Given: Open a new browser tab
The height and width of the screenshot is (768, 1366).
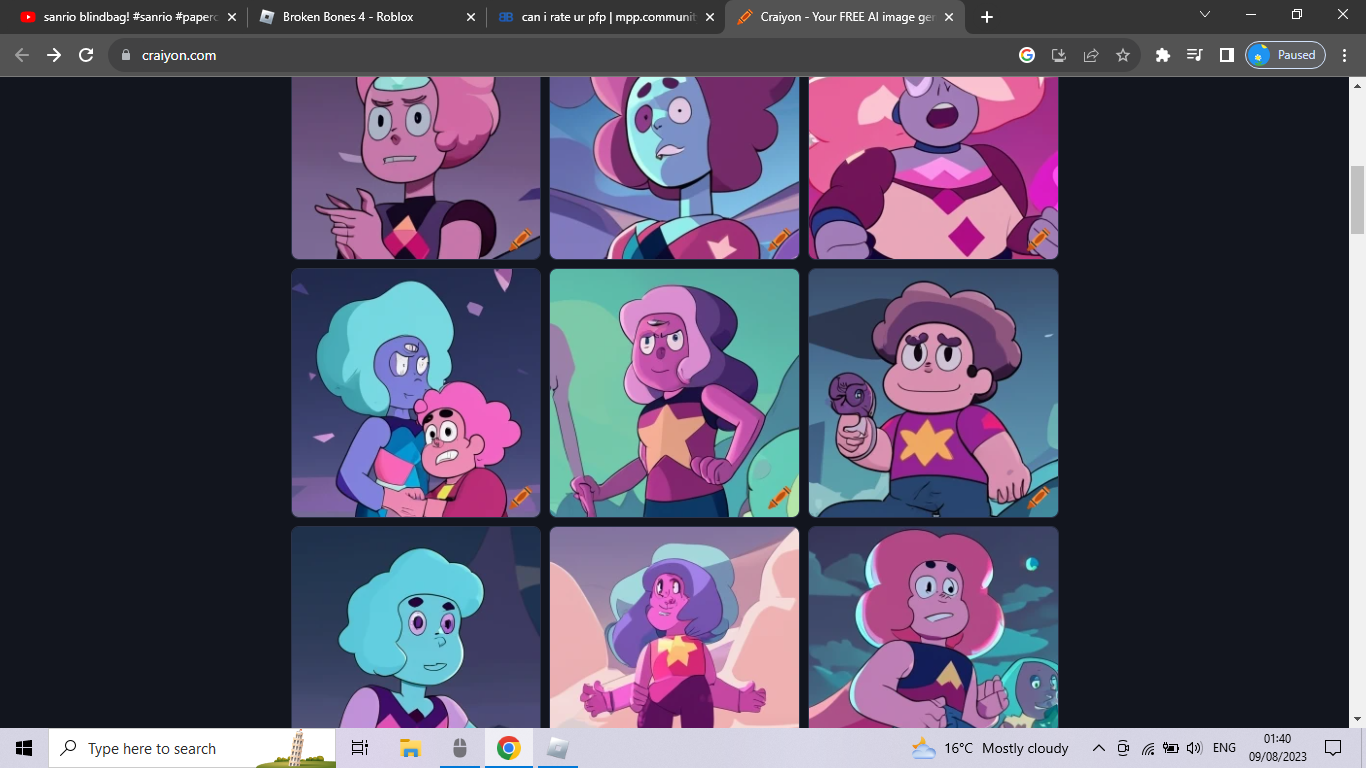Looking at the screenshot, I should tap(987, 17).
